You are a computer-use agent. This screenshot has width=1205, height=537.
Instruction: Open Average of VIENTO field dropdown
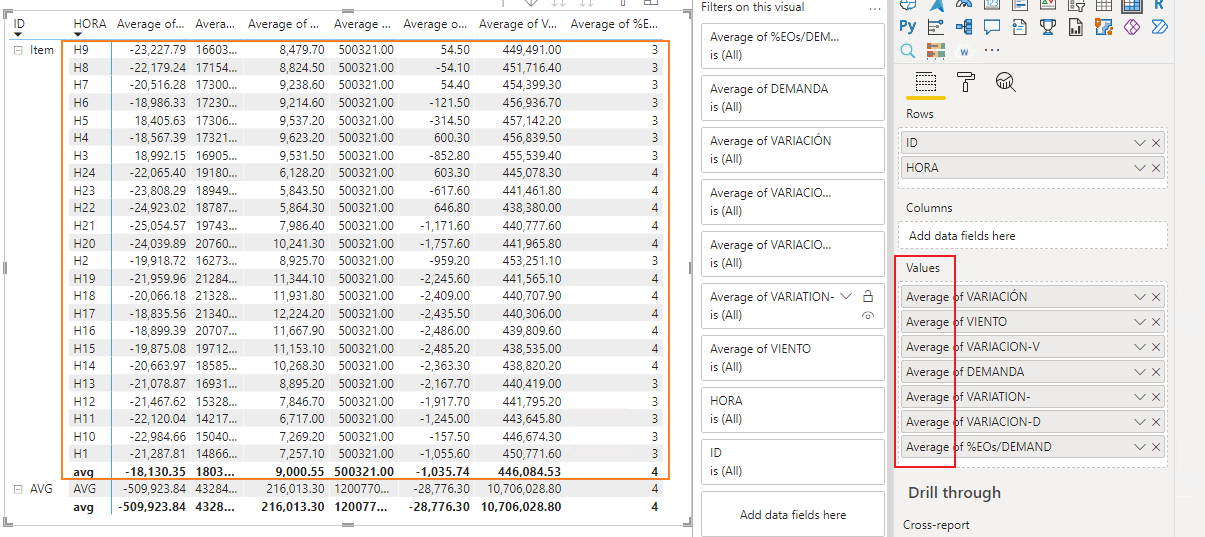pos(1139,322)
